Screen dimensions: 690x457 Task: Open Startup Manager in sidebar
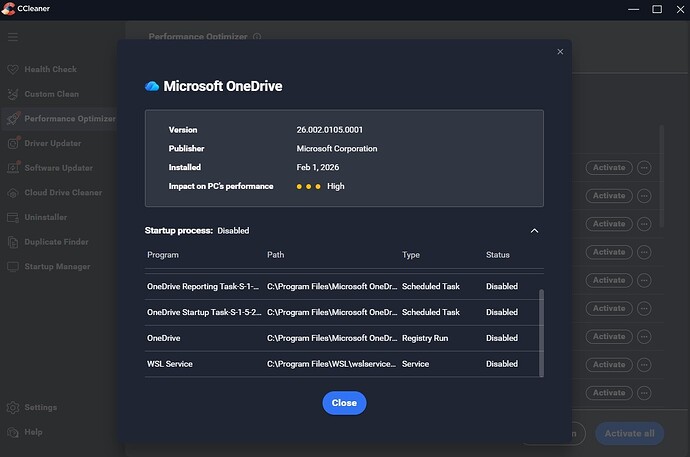58,267
